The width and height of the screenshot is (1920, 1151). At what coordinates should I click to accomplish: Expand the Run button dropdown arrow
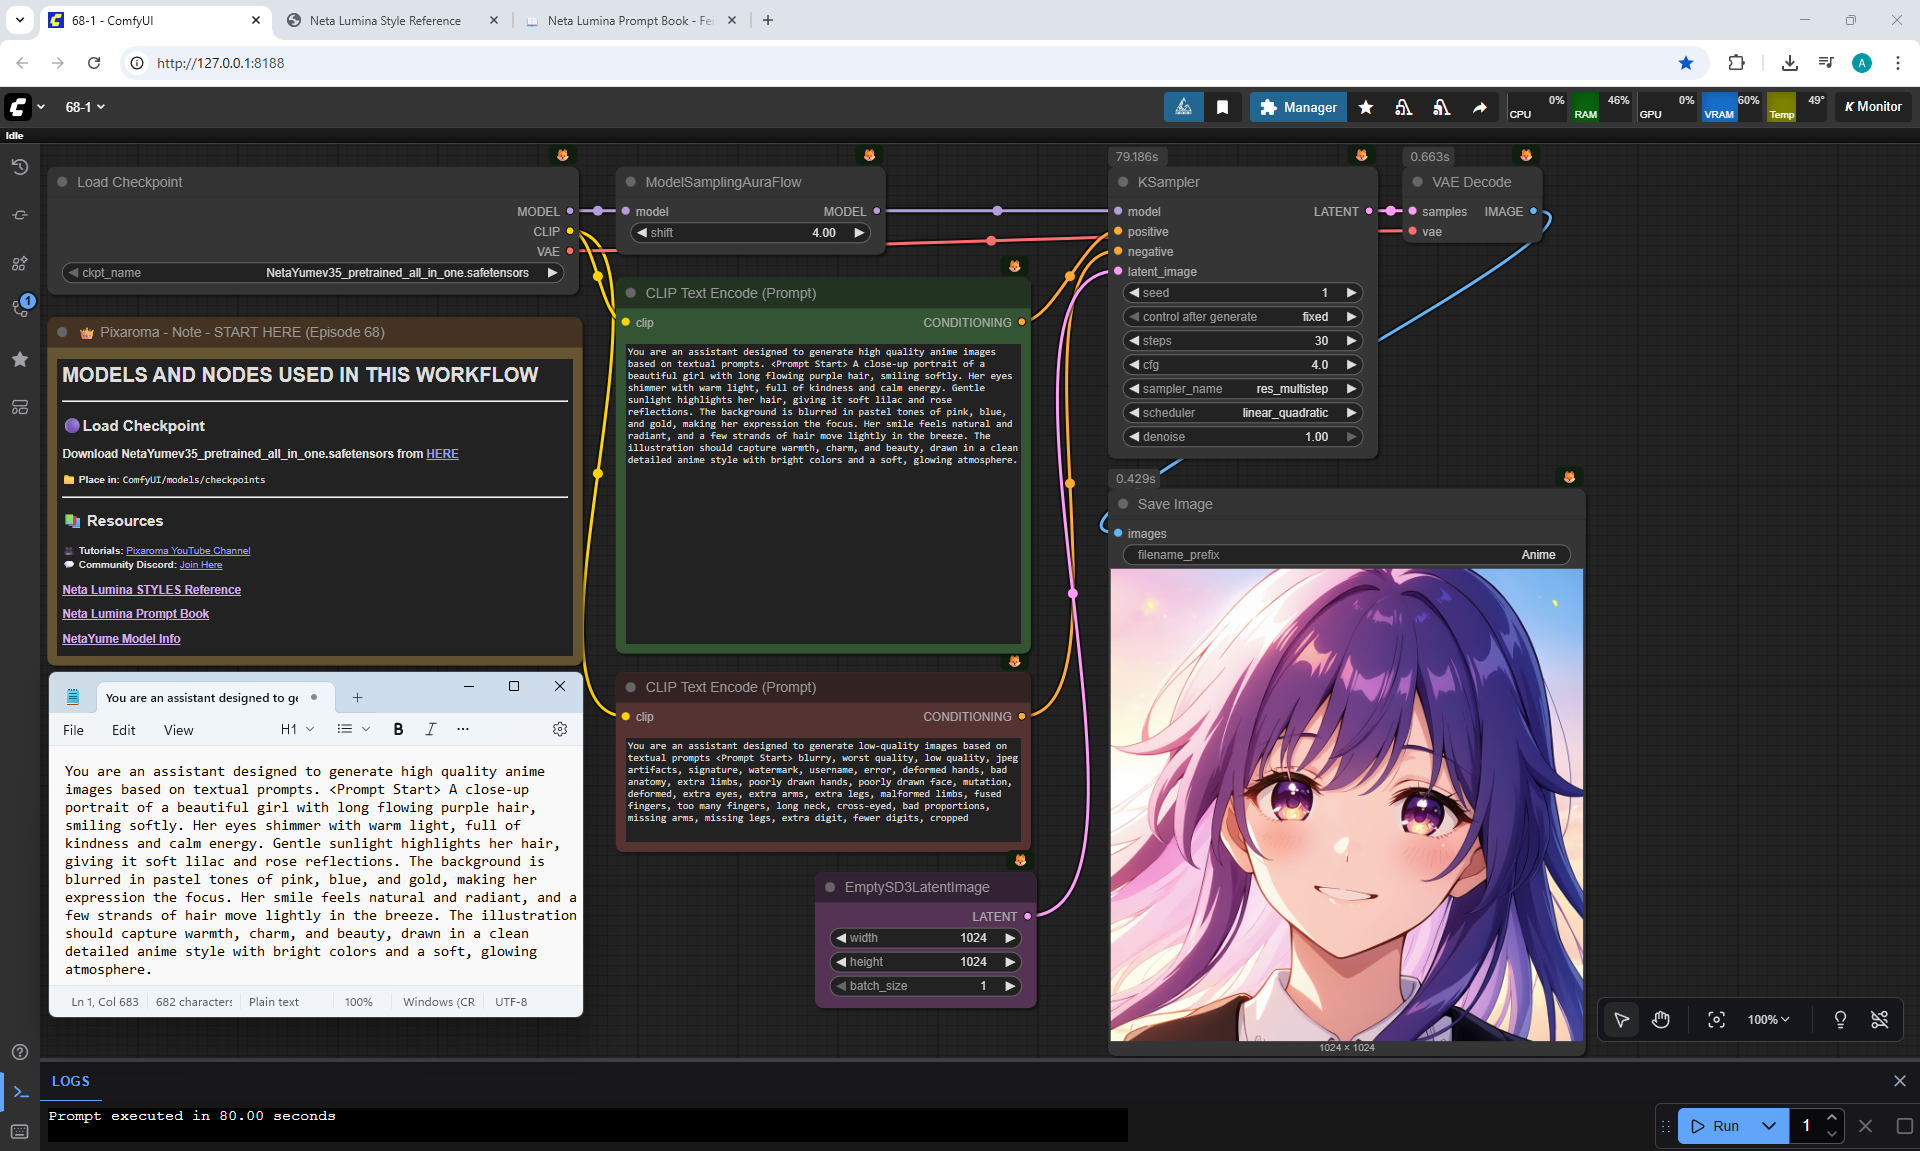coord(1768,1125)
